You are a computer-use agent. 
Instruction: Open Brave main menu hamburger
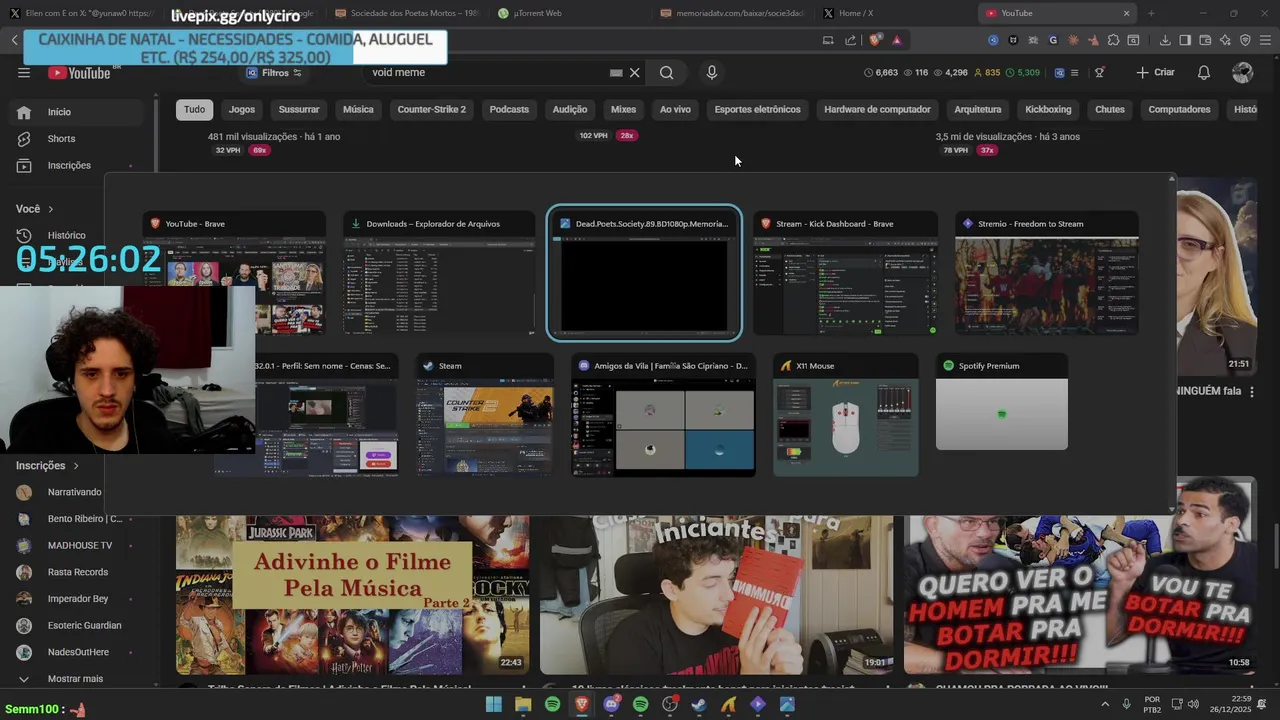[1265, 40]
